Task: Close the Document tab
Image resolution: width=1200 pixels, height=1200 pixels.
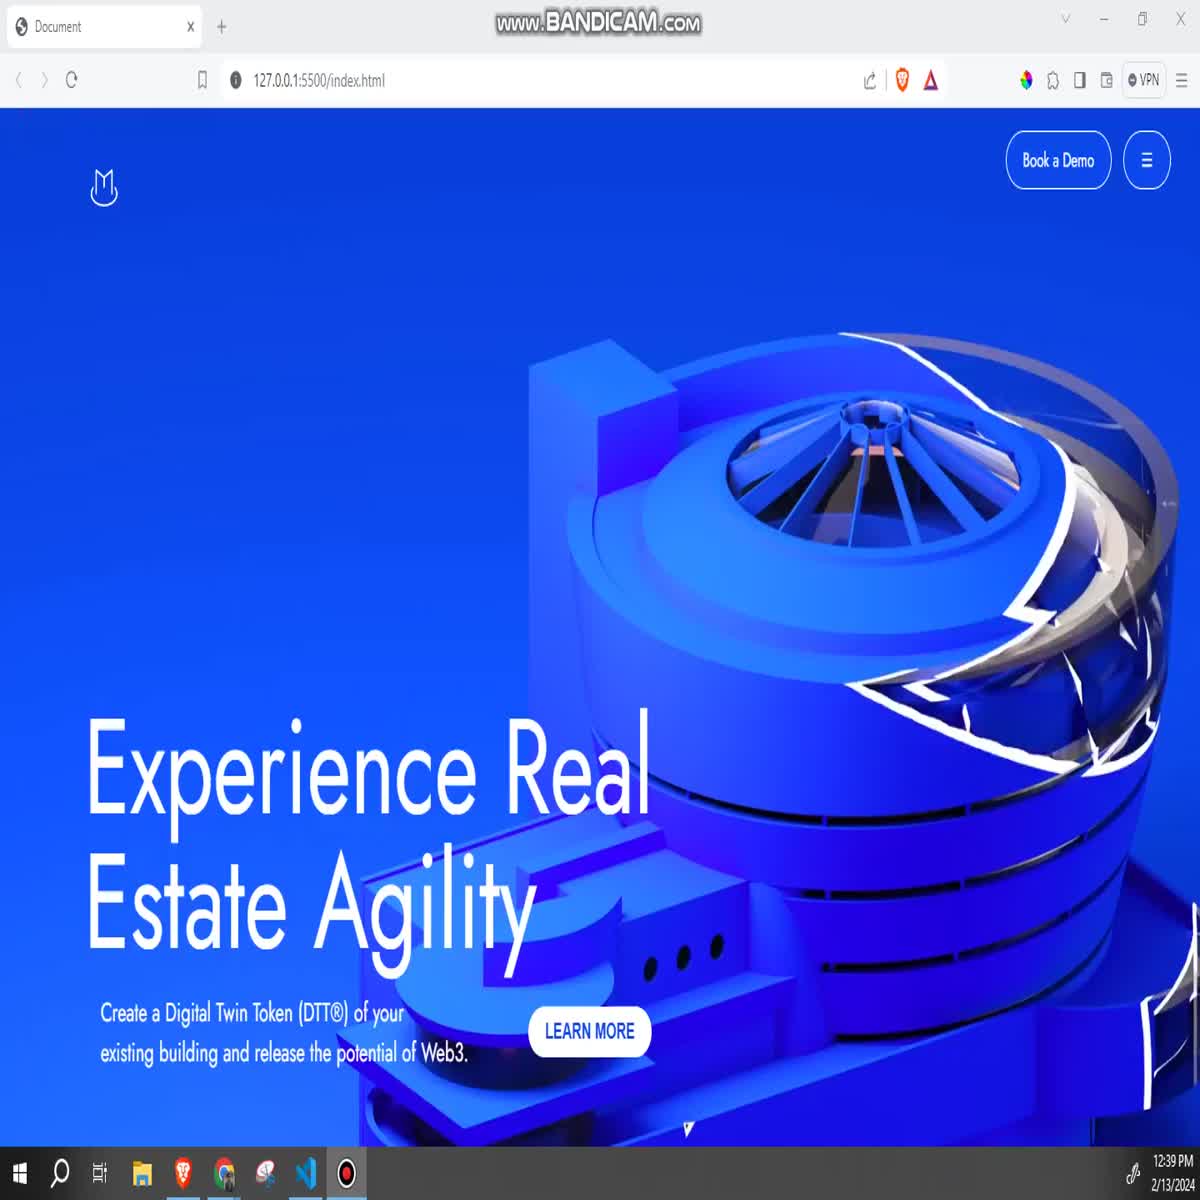Action: (x=190, y=27)
